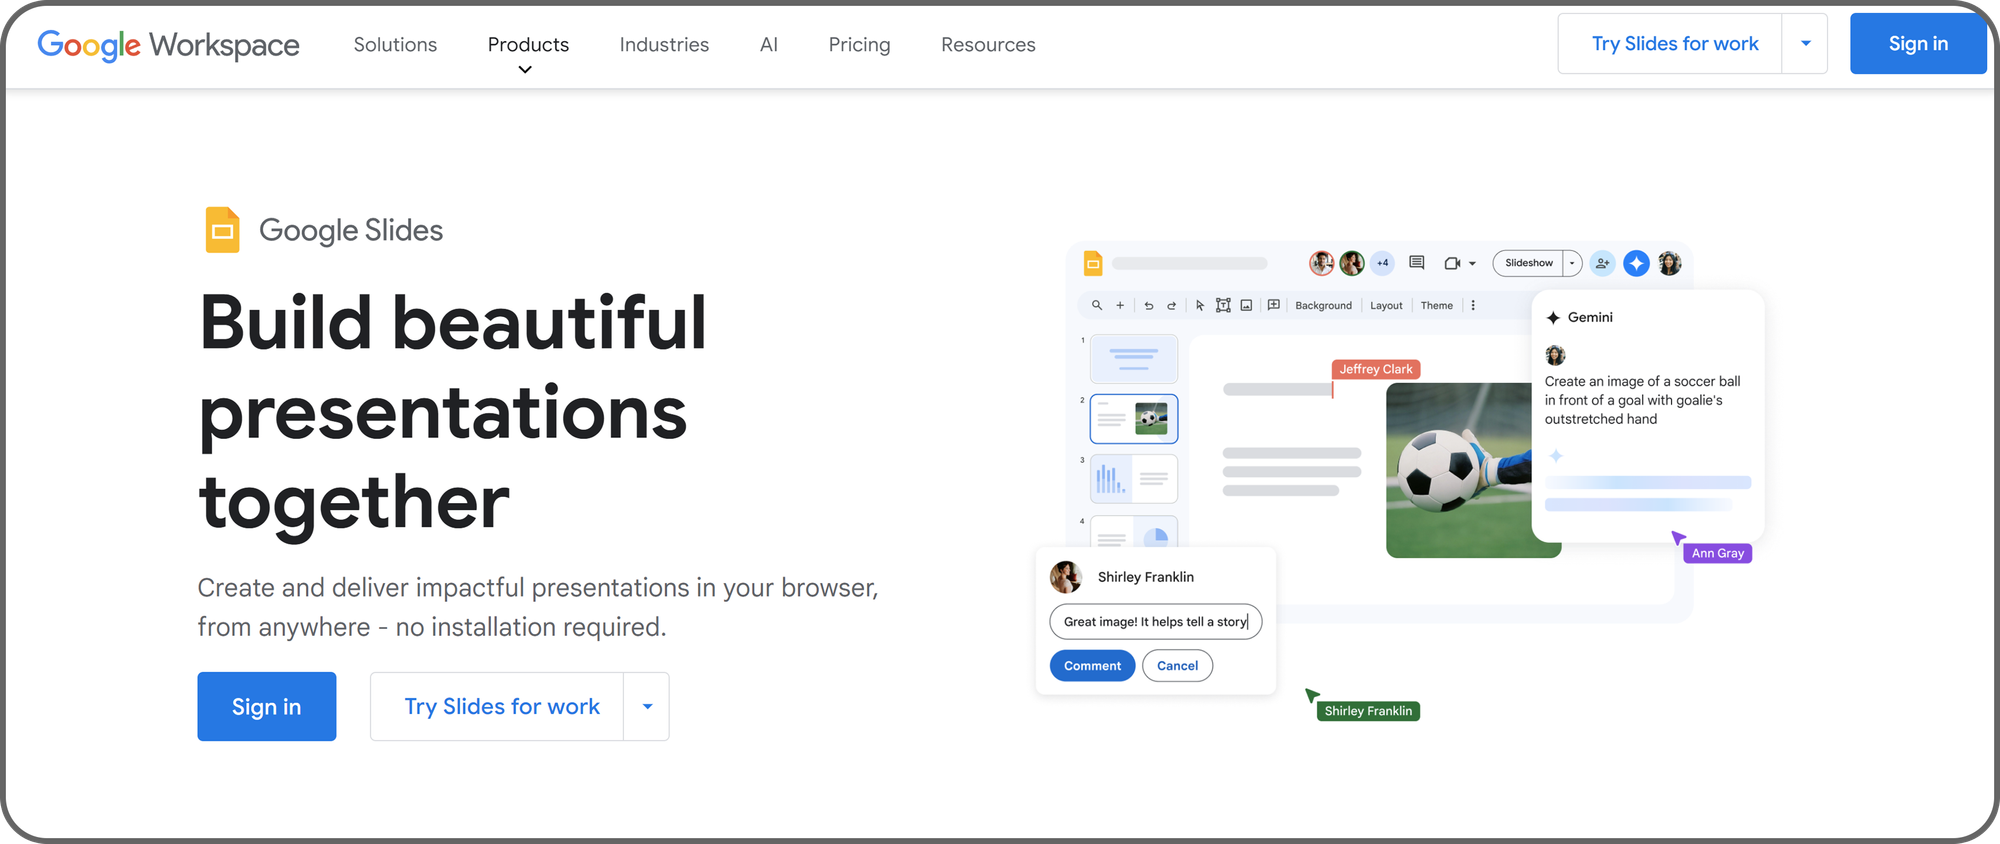
Task: Click the light blue loading sparkle
Action: point(1556,456)
